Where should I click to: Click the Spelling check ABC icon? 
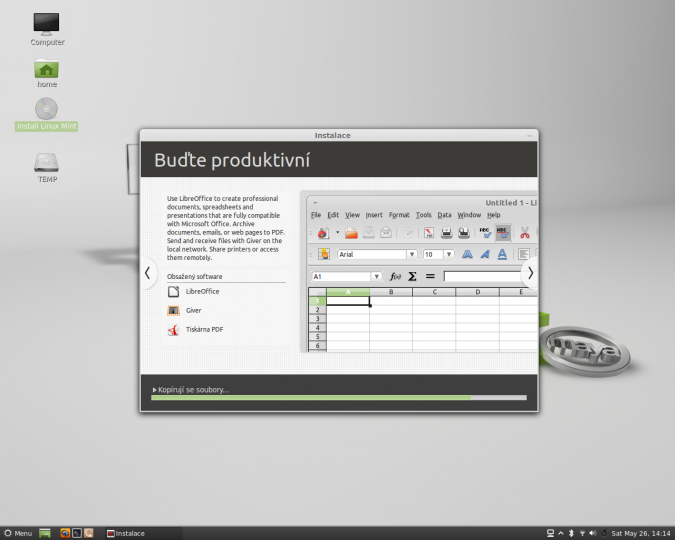point(485,233)
